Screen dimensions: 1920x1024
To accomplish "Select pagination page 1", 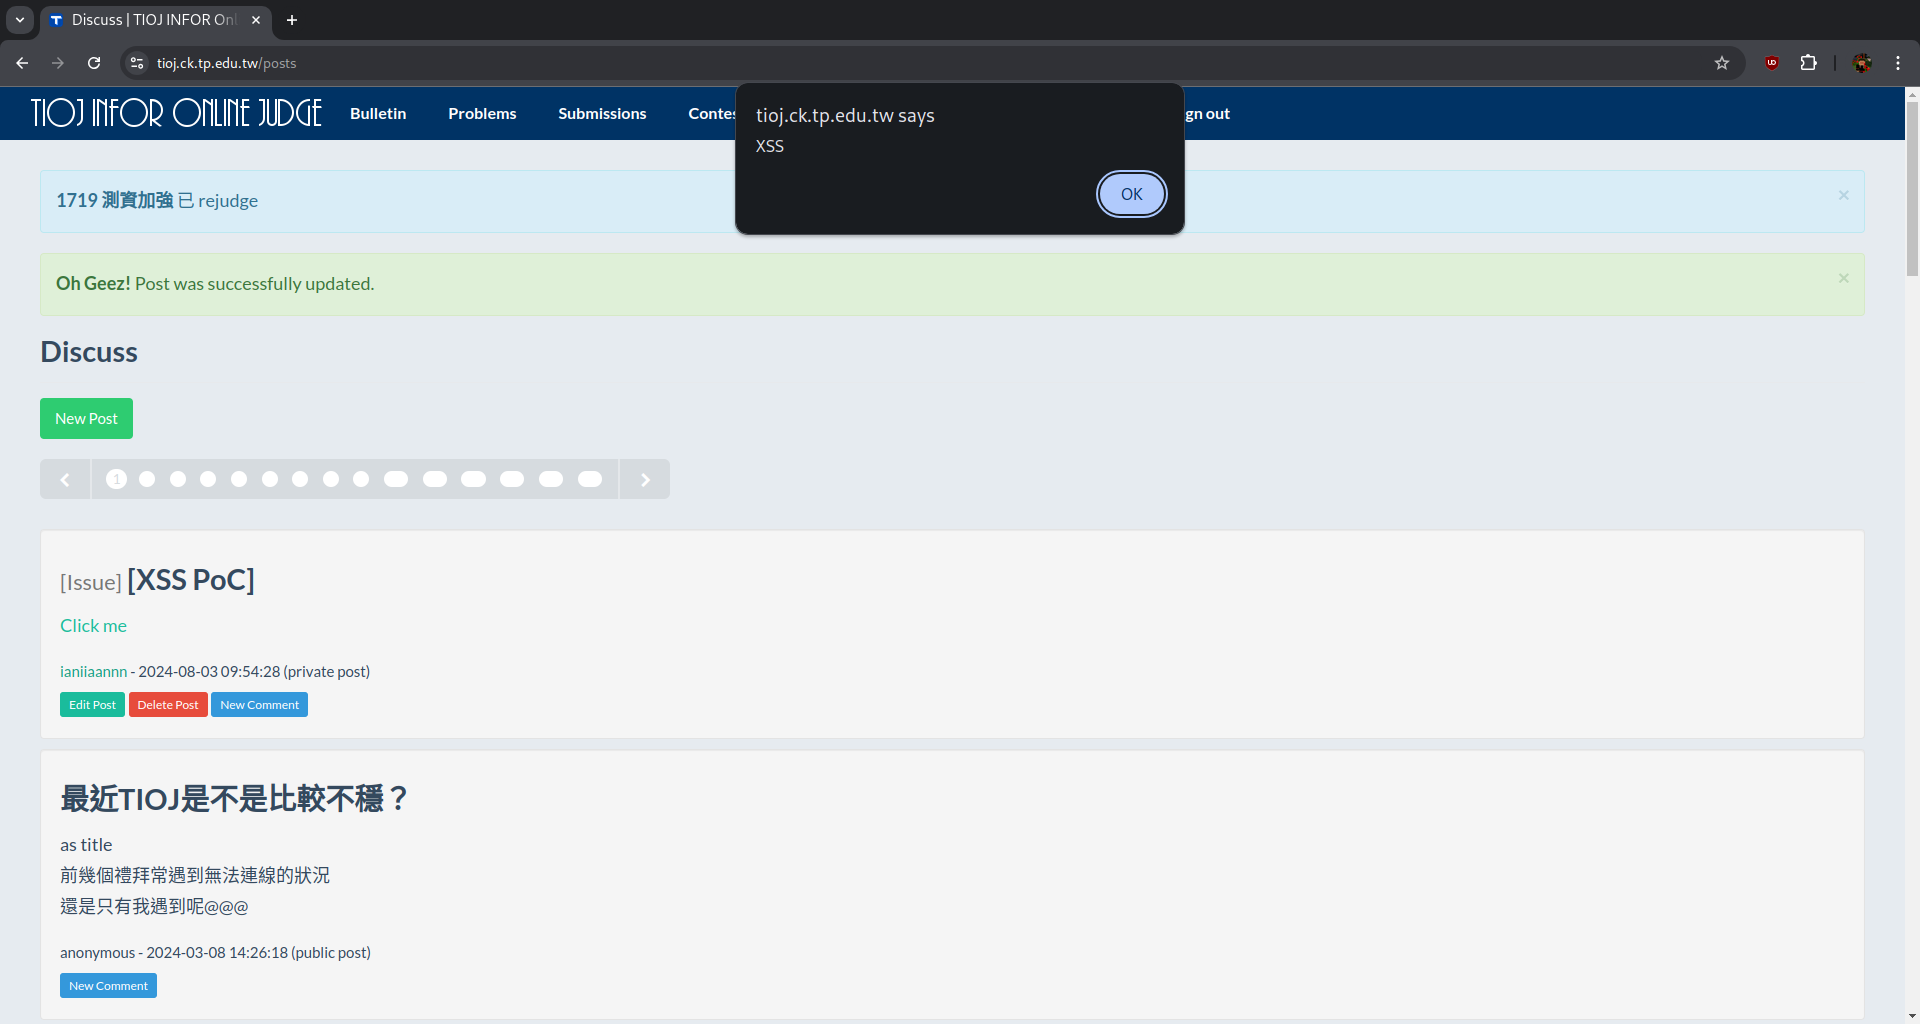I will [116, 479].
